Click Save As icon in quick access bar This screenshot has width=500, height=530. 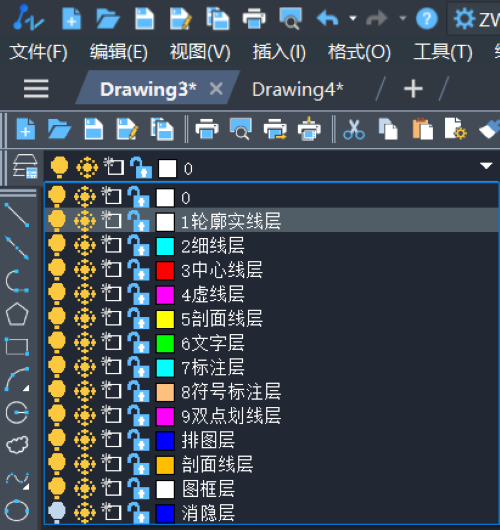[x=181, y=19]
